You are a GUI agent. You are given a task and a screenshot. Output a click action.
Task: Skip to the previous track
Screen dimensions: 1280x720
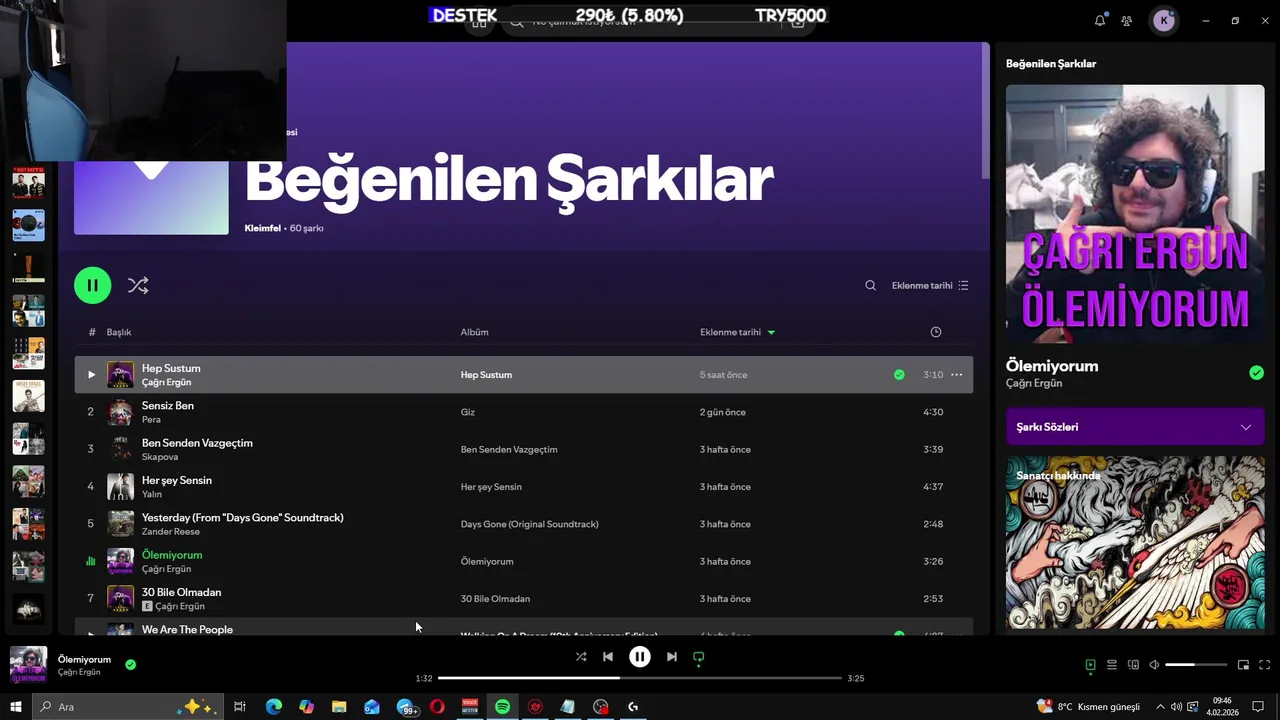(x=608, y=657)
